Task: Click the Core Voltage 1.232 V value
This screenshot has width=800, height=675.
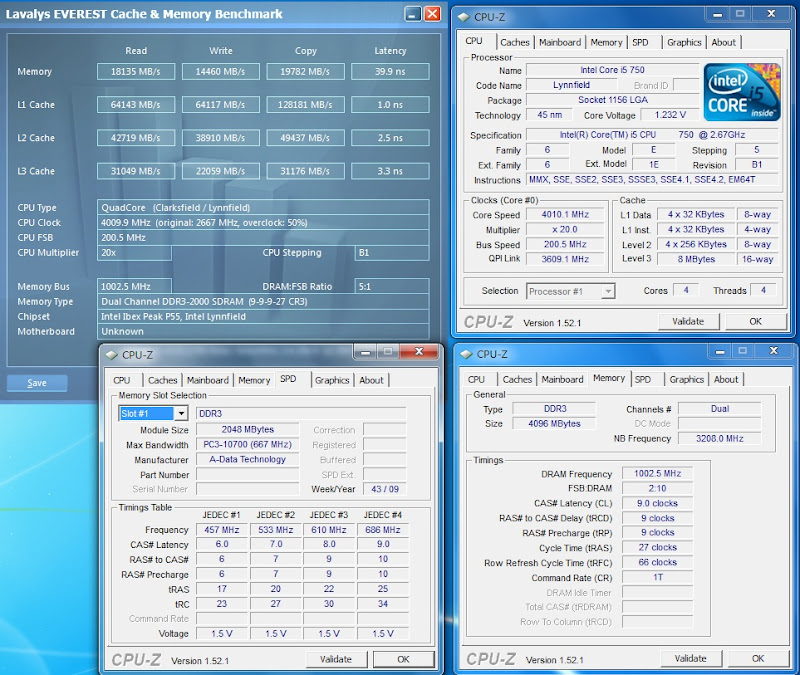Action: [x=669, y=115]
